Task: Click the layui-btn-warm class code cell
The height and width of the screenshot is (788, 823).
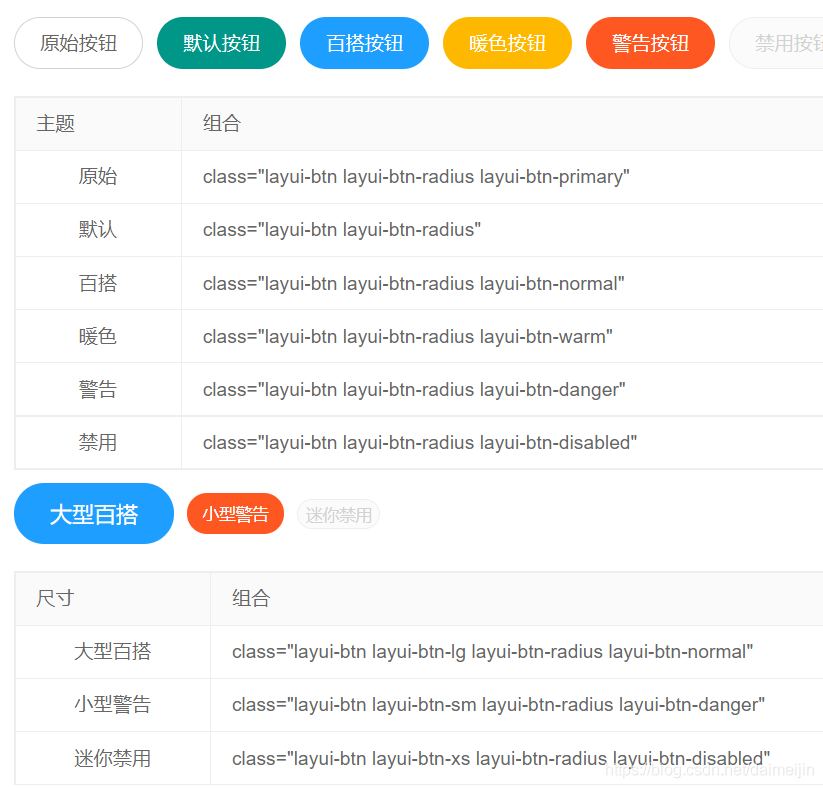Action: pyautogui.click(x=407, y=337)
